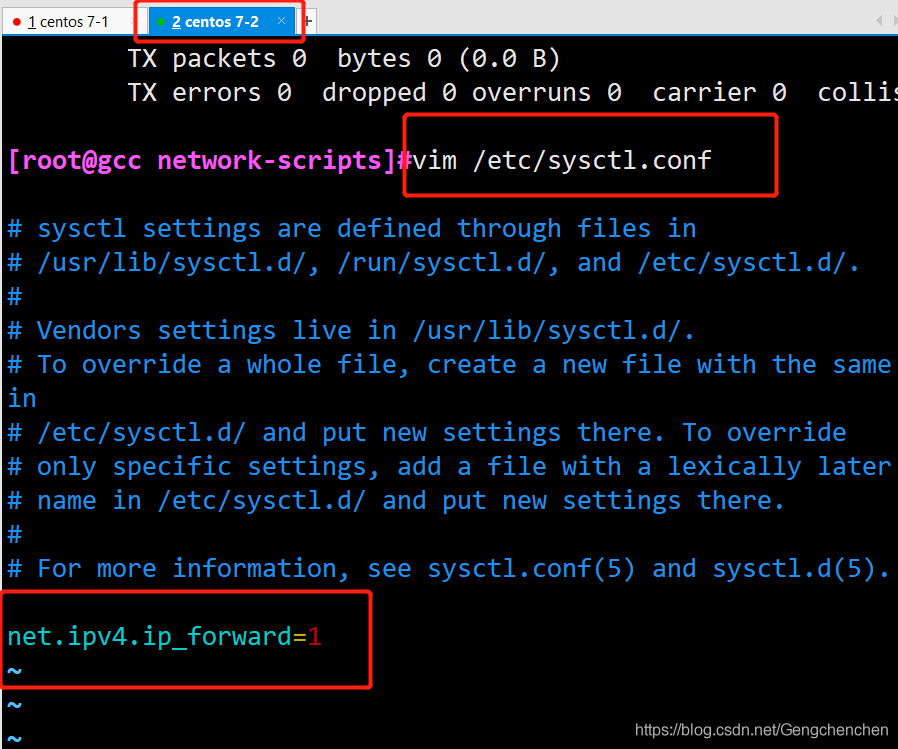
Task: Click '# only specific settings' comment line
Action: [449, 467]
